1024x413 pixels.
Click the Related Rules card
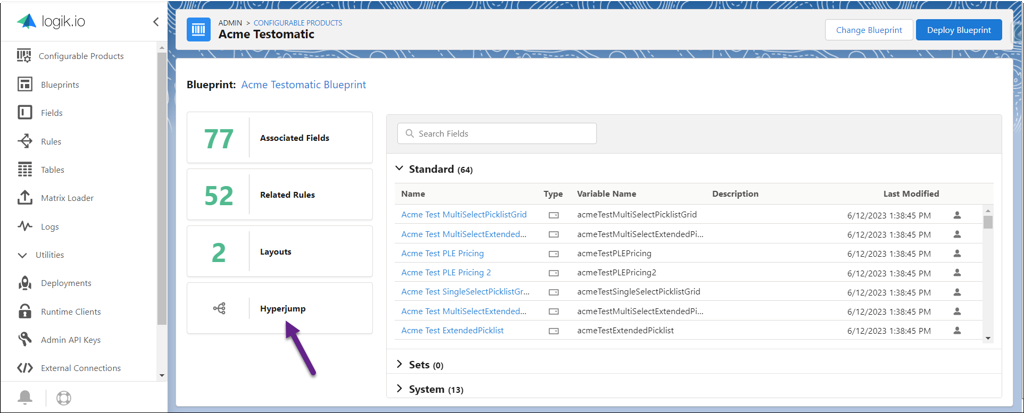[280, 194]
